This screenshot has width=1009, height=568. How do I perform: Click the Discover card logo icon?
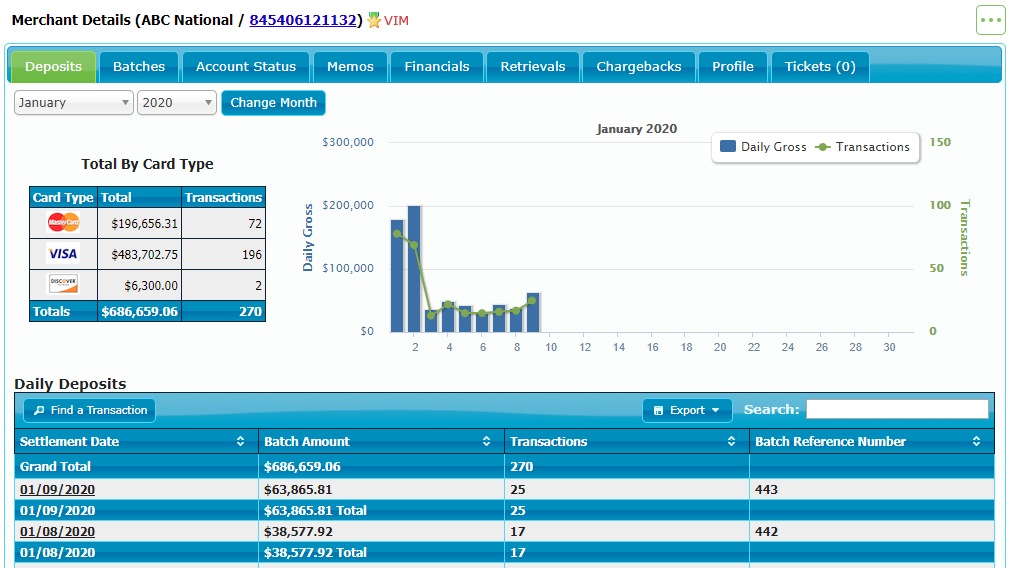(x=63, y=284)
